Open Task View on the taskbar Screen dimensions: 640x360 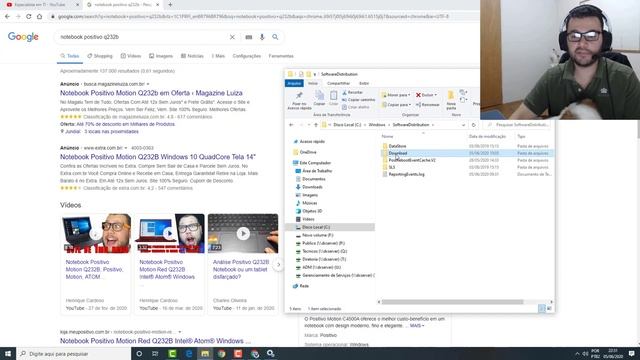point(155,353)
